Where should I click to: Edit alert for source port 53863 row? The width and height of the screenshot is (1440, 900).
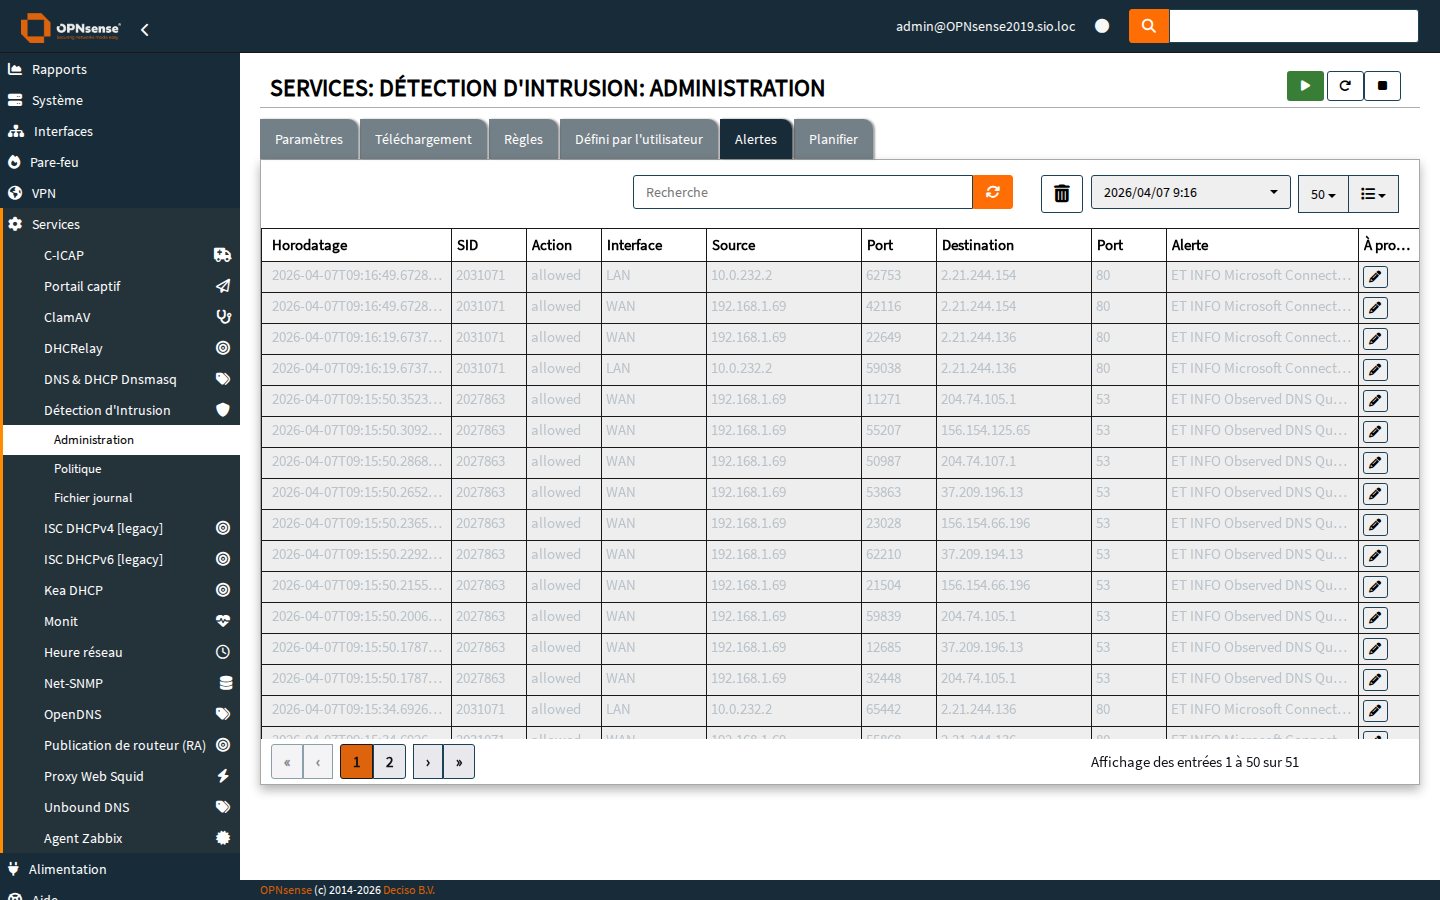(x=1375, y=494)
